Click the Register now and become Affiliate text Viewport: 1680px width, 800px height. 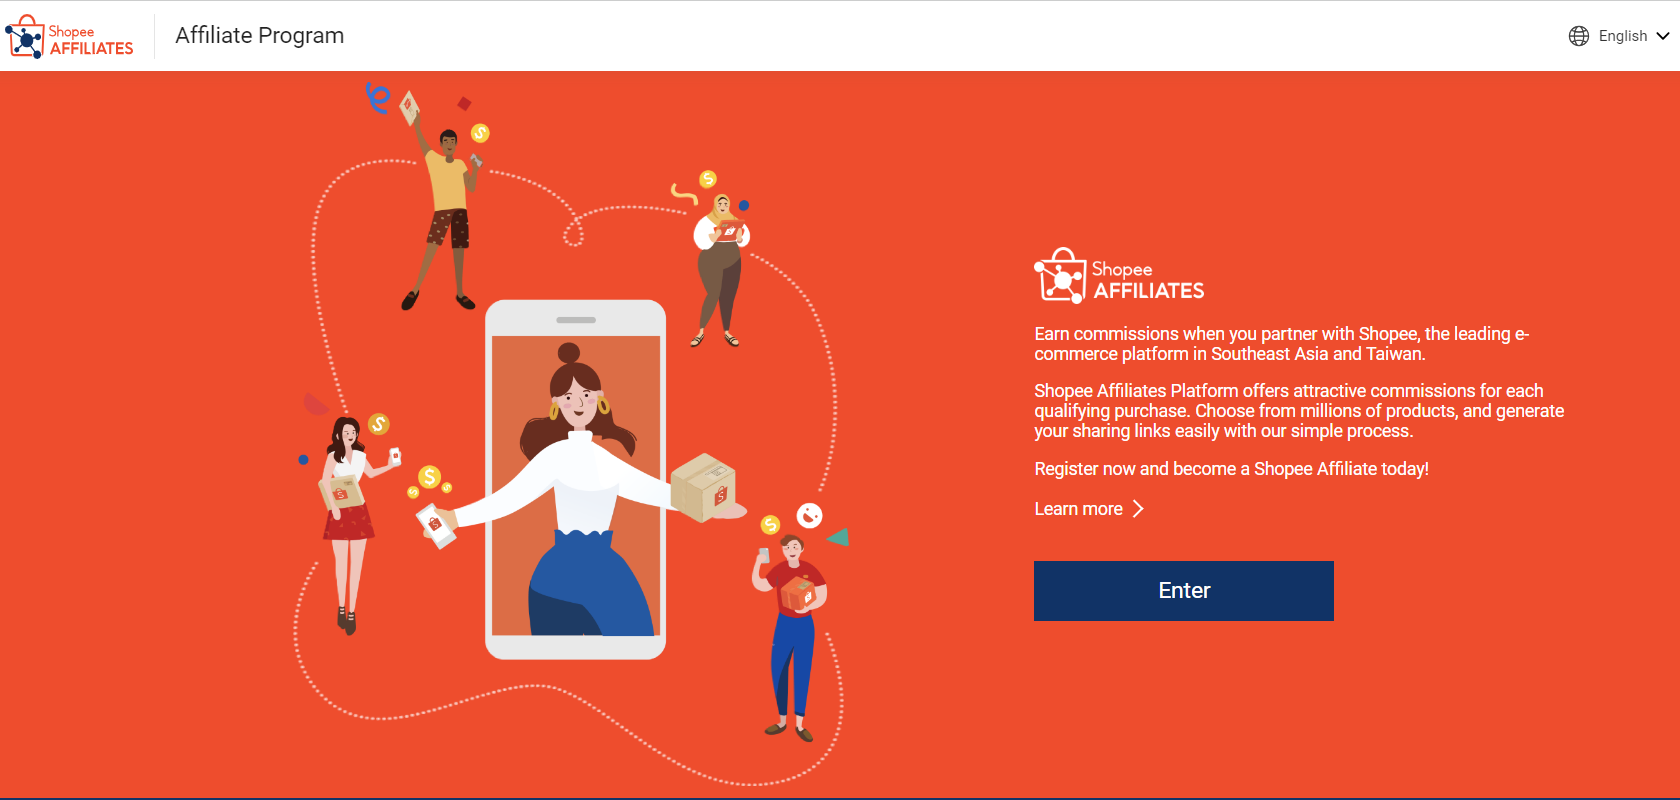tap(1231, 469)
